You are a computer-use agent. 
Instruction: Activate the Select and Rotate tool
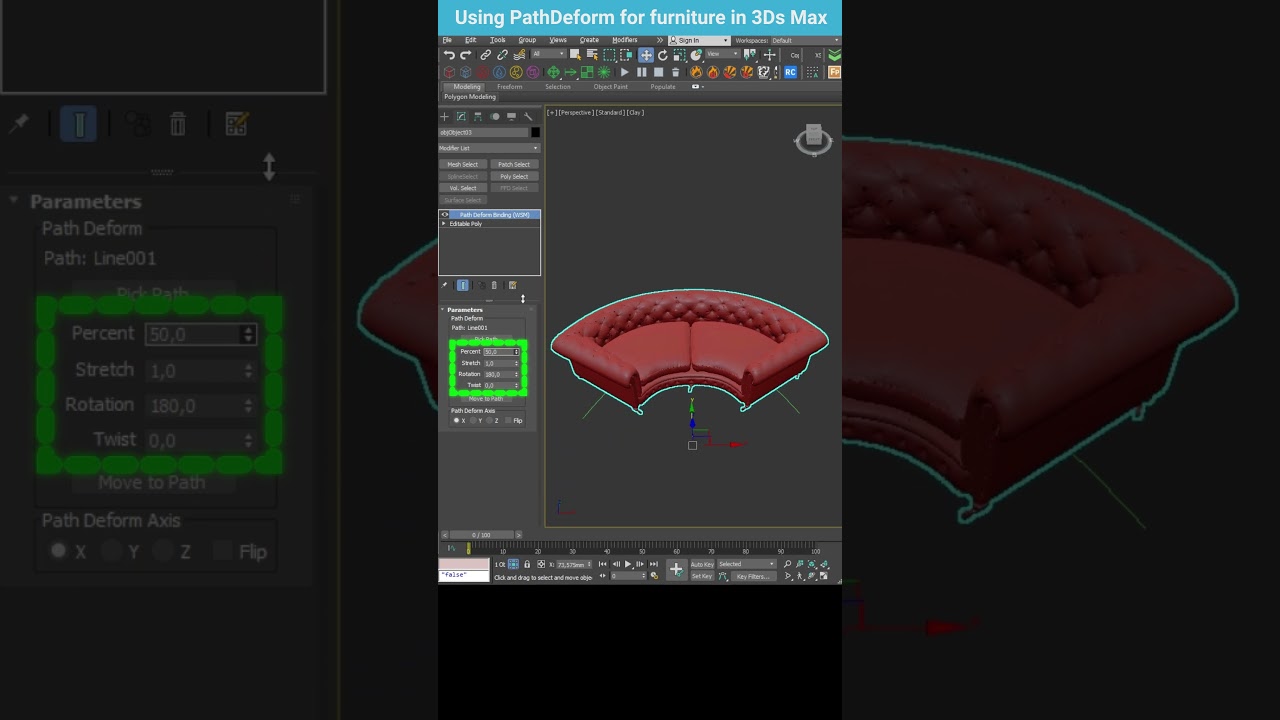pos(662,55)
